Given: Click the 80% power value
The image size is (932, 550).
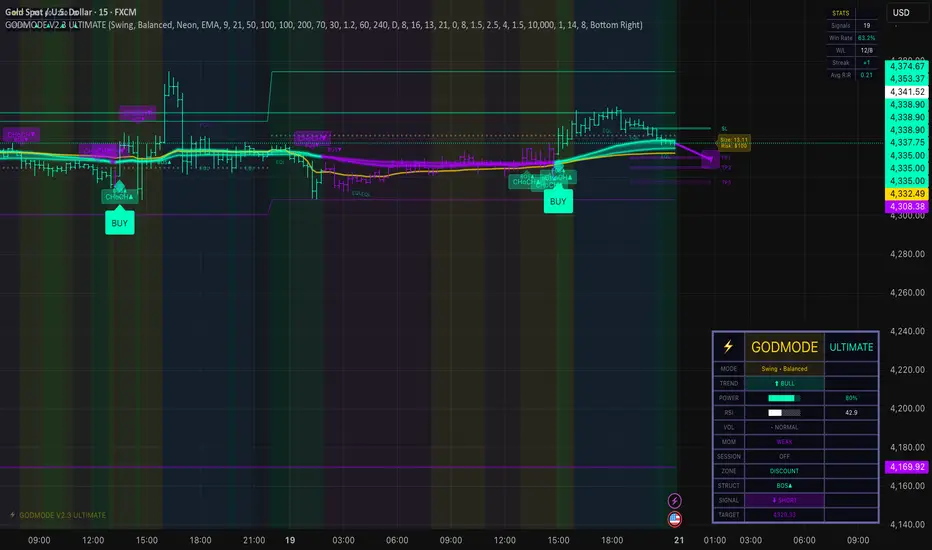Looking at the screenshot, I should (x=851, y=398).
